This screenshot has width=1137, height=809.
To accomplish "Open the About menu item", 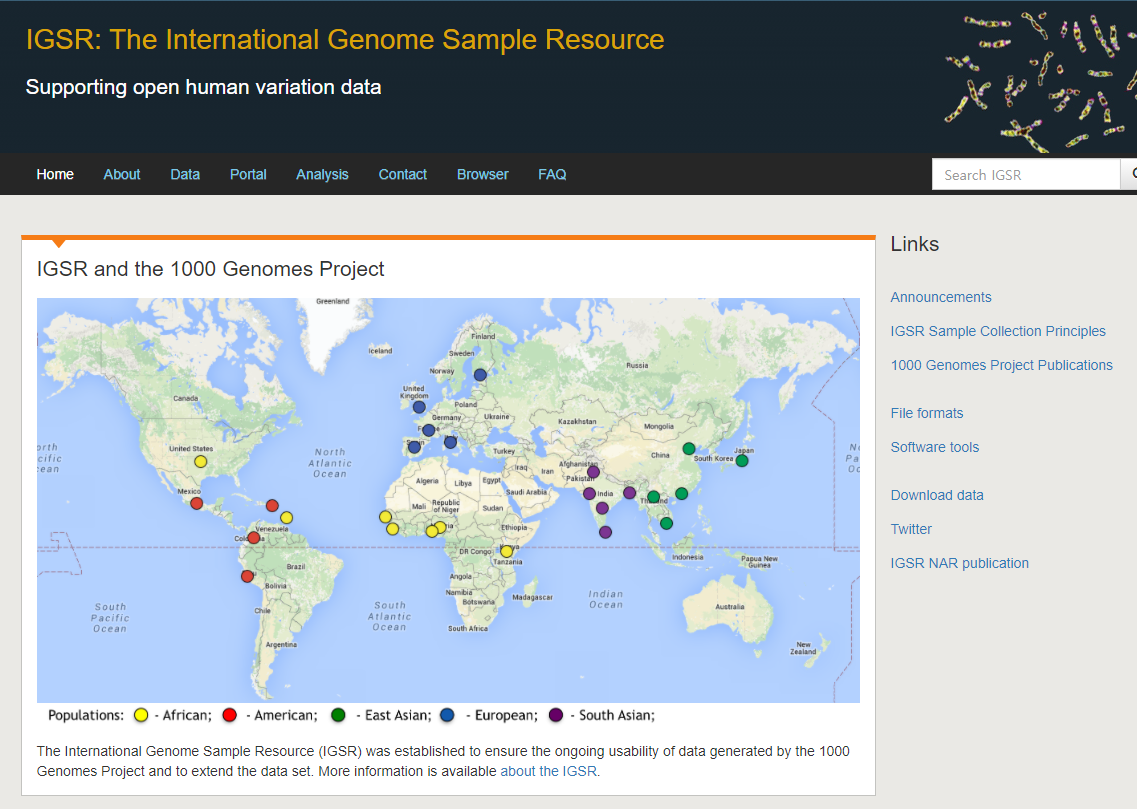I will click(122, 175).
